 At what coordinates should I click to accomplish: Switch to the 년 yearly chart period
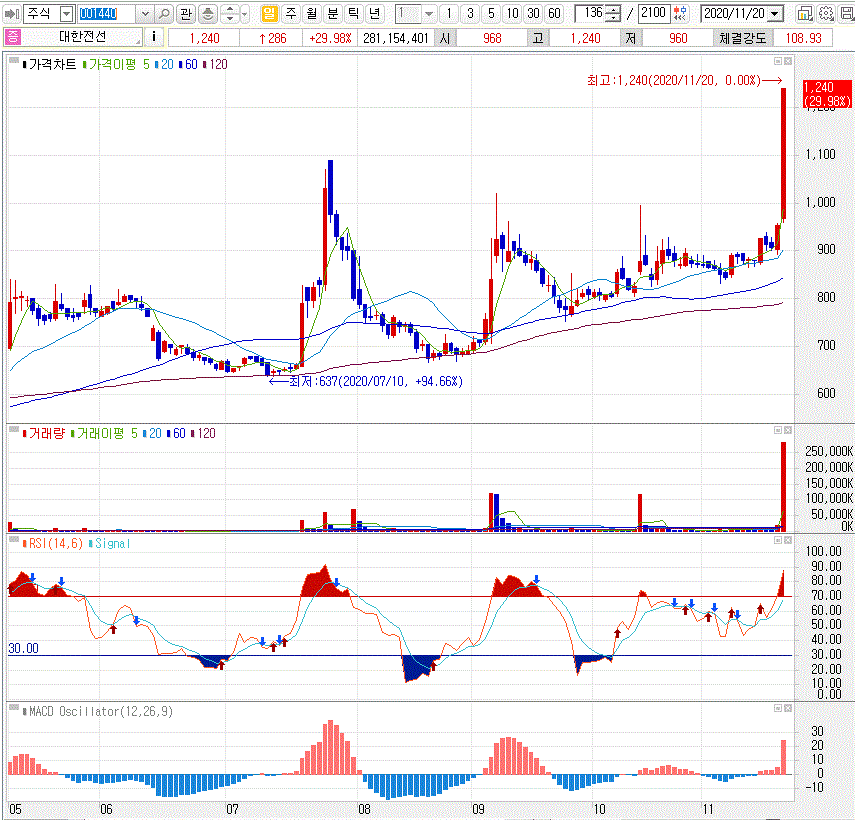(375, 14)
